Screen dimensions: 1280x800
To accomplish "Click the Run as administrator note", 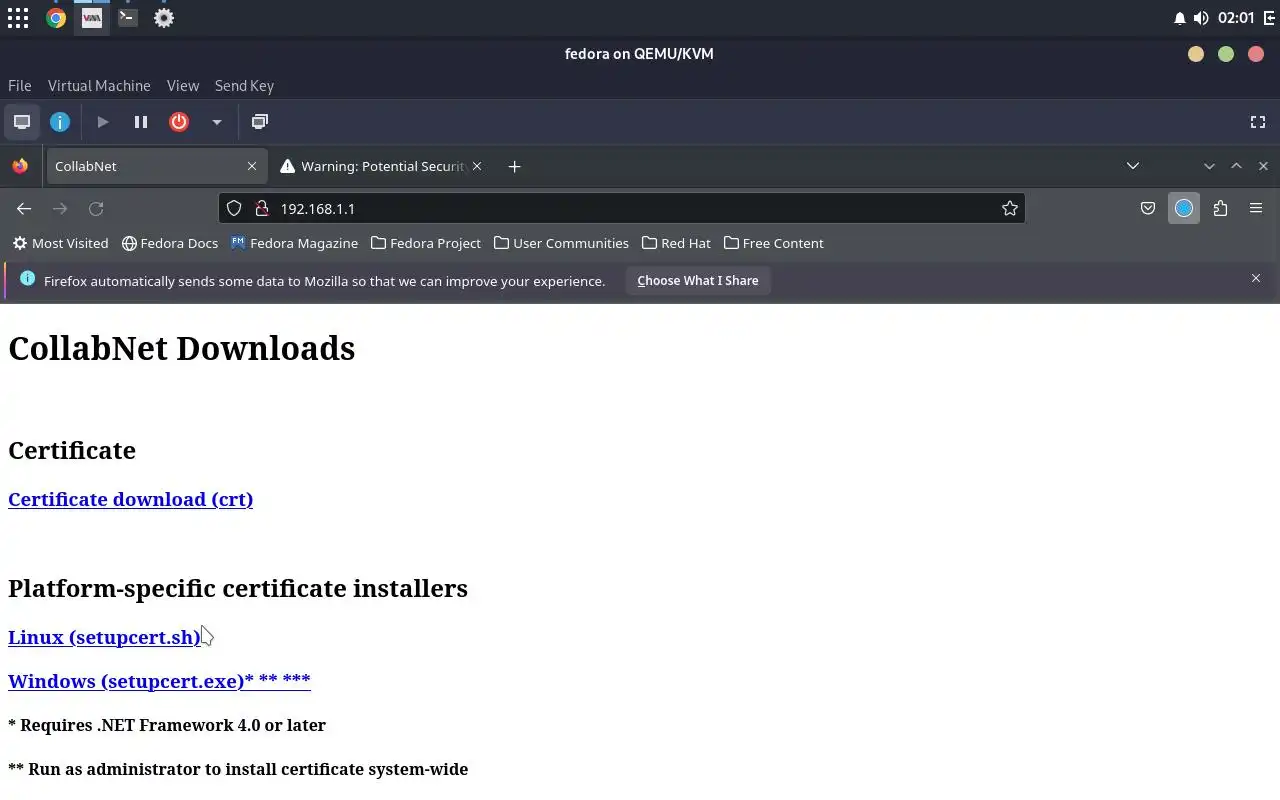I will tap(238, 769).
